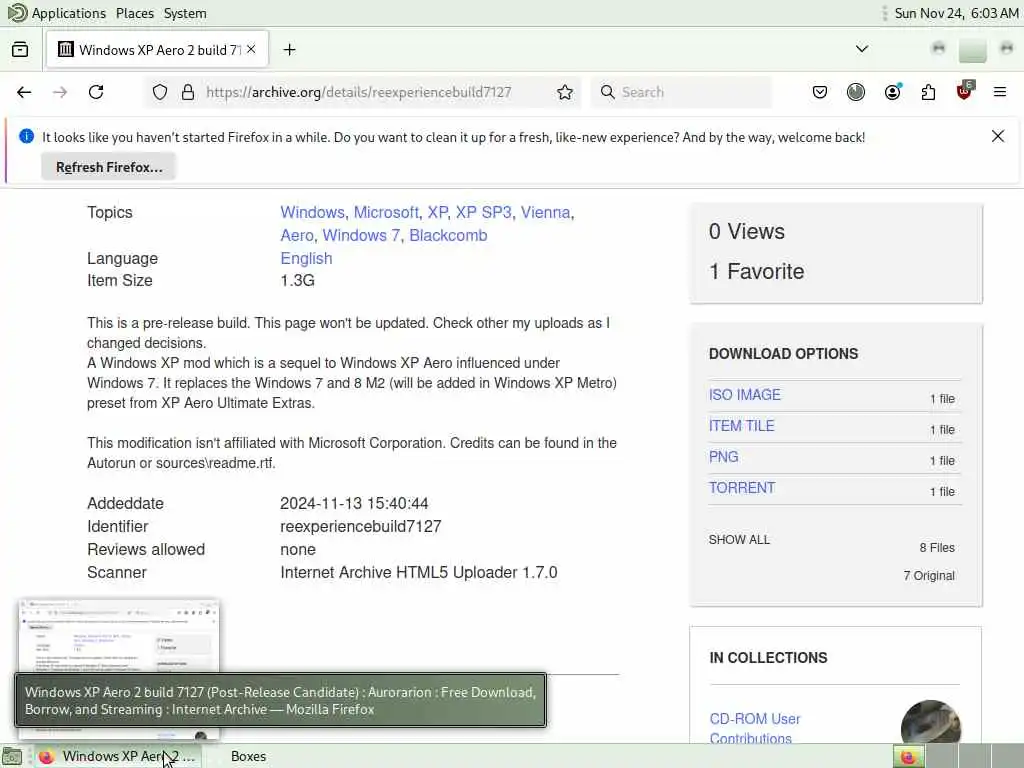
Task: Open the XP SP3 topic link
Action: 483,212
